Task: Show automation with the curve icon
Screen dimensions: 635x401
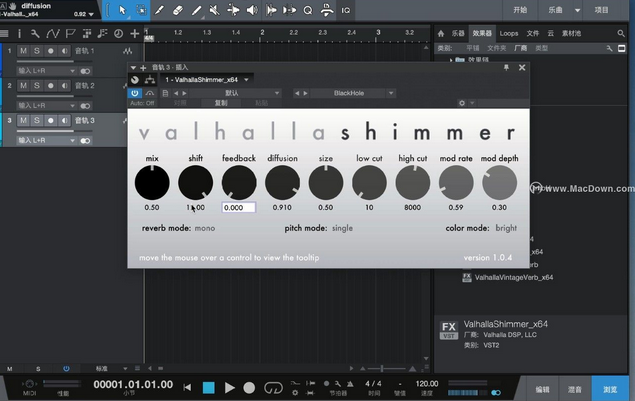Action: [x=53, y=34]
